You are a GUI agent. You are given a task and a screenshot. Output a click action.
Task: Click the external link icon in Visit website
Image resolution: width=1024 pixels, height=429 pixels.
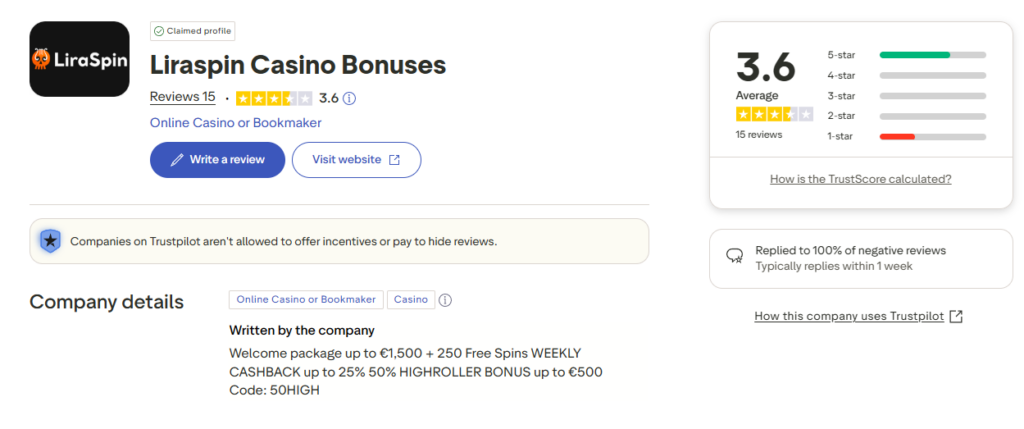[394, 160]
